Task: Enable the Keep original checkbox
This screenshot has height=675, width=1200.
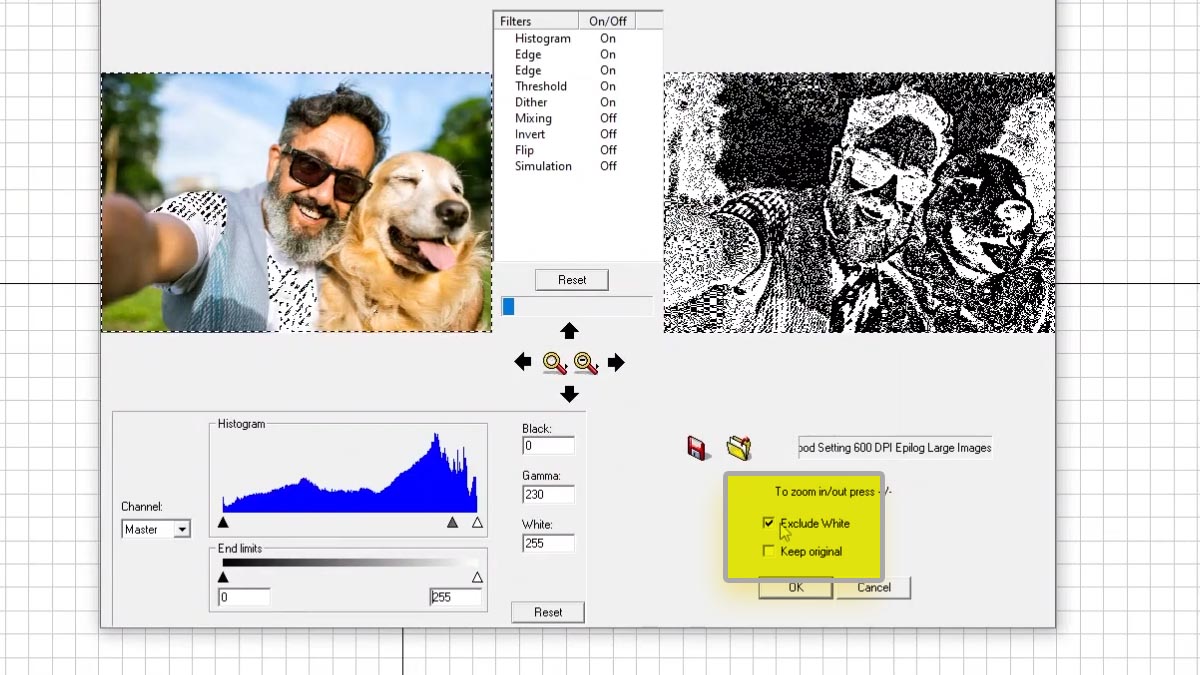Action: click(768, 551)
